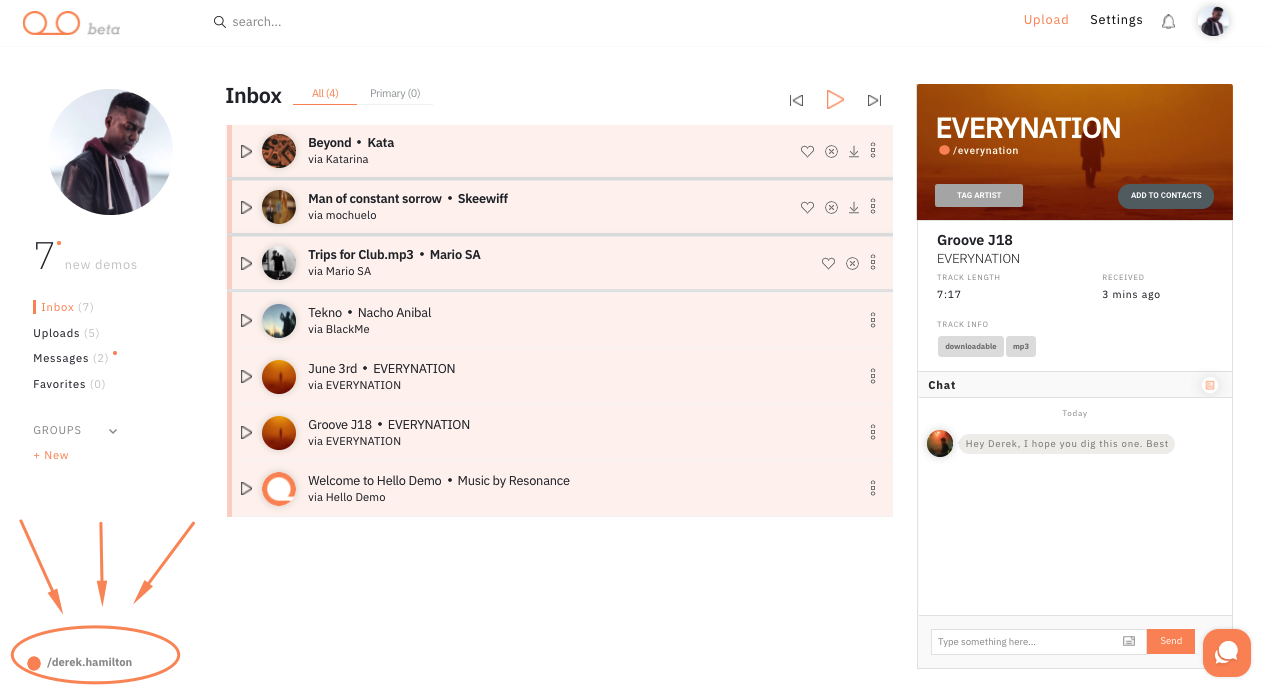Screen dimensions: 1269x689
Task: Click the mp3 tag
Action: pos(1021,346)
